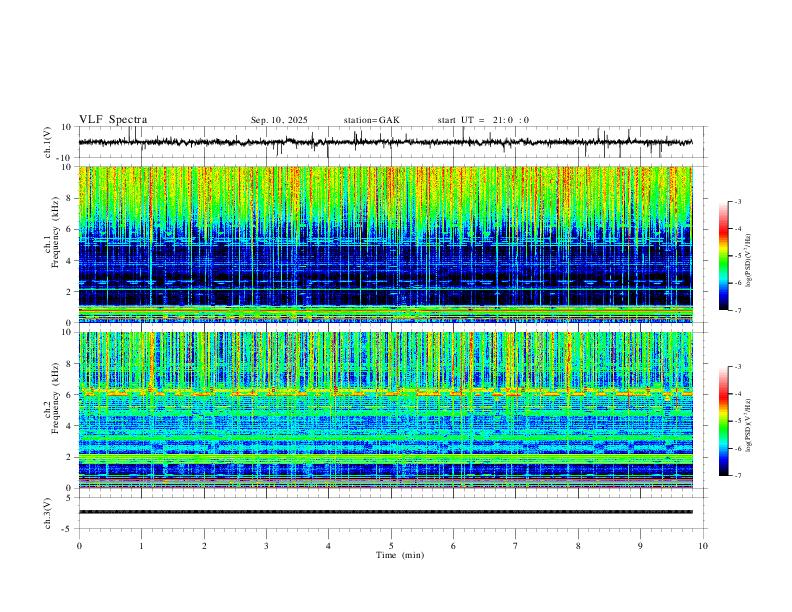Click the 'start UT = 21:0 :0' text

pyautogui.click(x=483, y=120)
